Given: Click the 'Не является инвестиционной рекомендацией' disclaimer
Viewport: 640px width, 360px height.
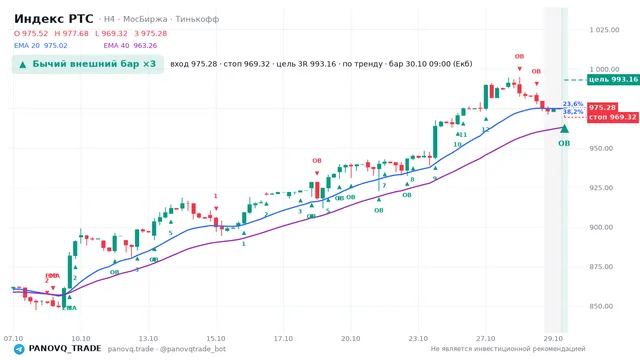Looking at the screenshot, I should tap(508, 349).
